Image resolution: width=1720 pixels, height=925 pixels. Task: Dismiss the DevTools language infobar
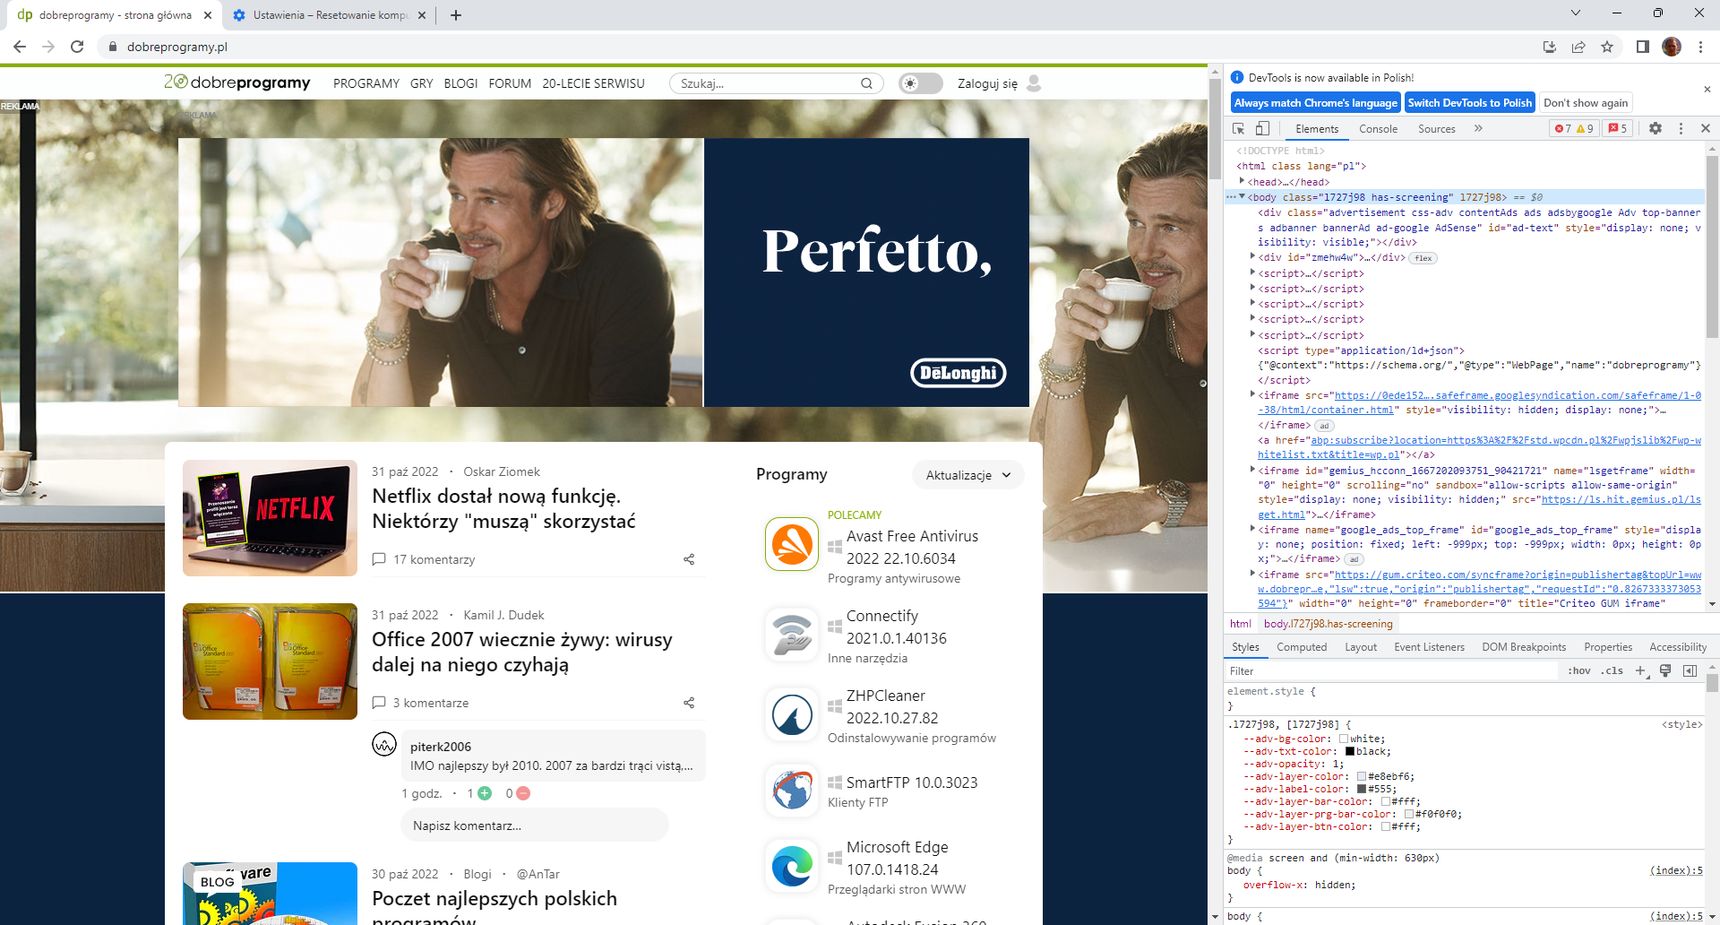[x=1707, y=90]
